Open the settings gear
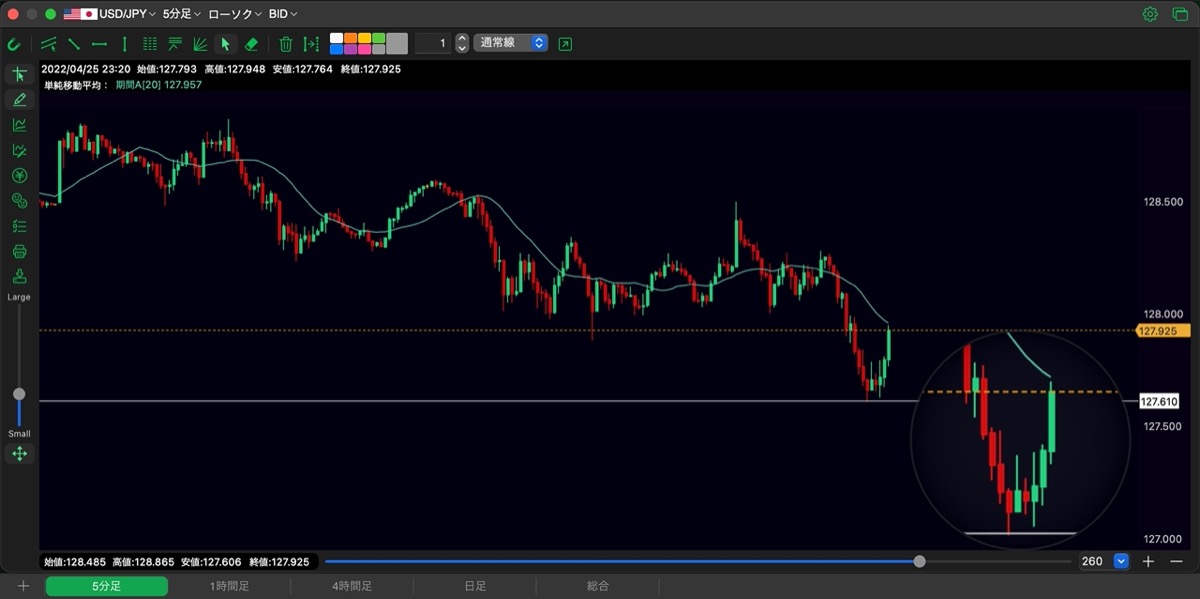The width and height of the screenshot is (1200, 599). [x=1150, y=14]
